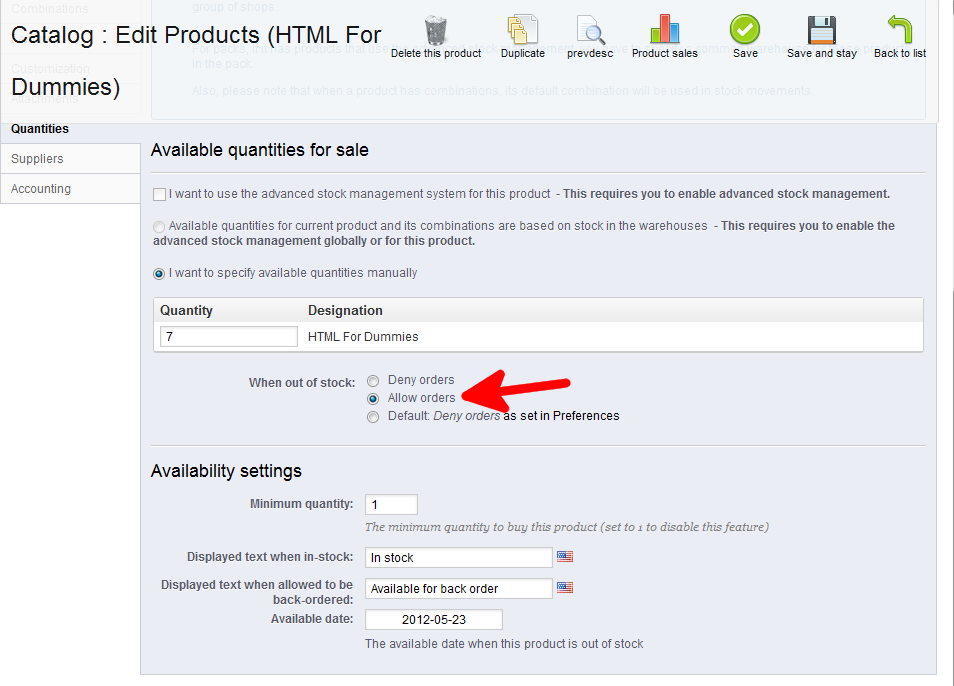Click the Save and stay floppy icon
Screen dimensions: 954x686
click(x=821, y=30)
